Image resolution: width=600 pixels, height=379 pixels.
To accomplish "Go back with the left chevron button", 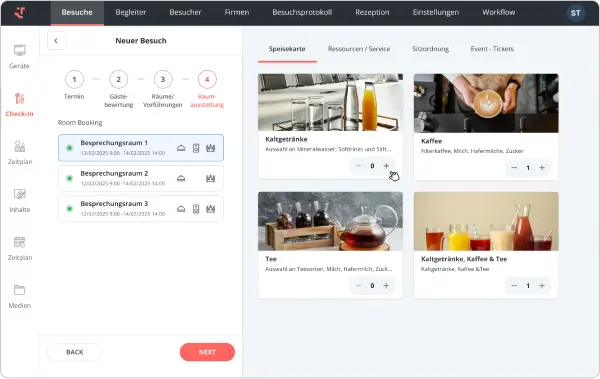I will [56, 41].
